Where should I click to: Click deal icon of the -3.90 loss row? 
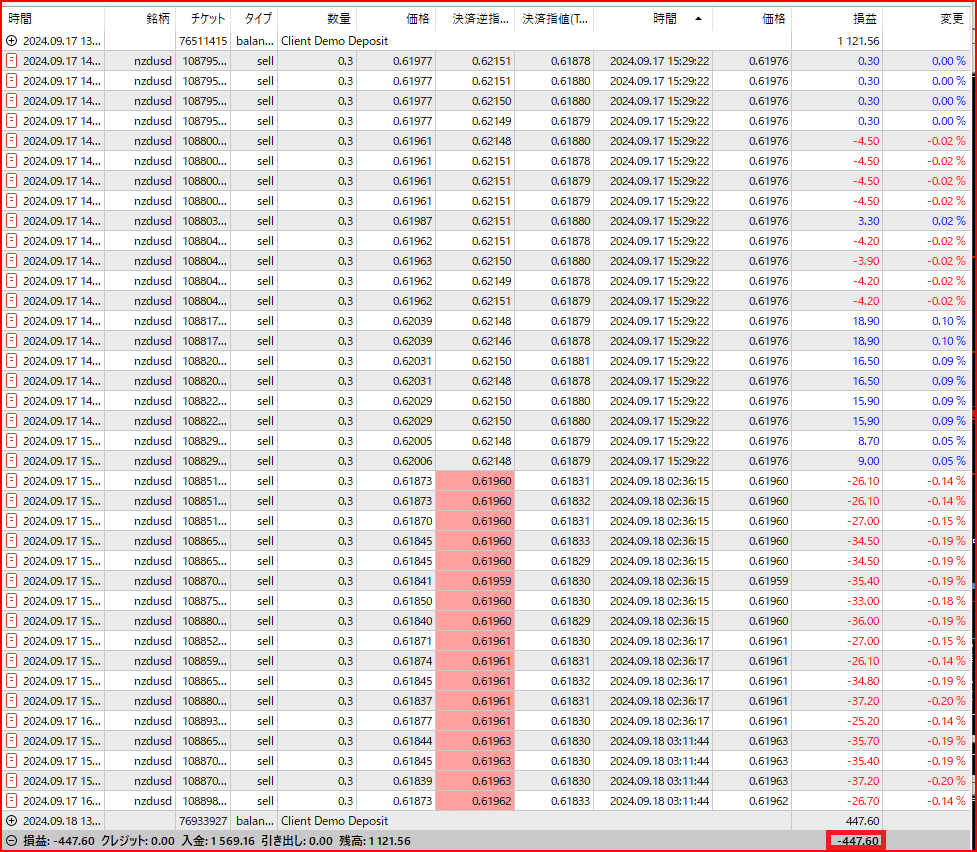[x=11, y=261]
